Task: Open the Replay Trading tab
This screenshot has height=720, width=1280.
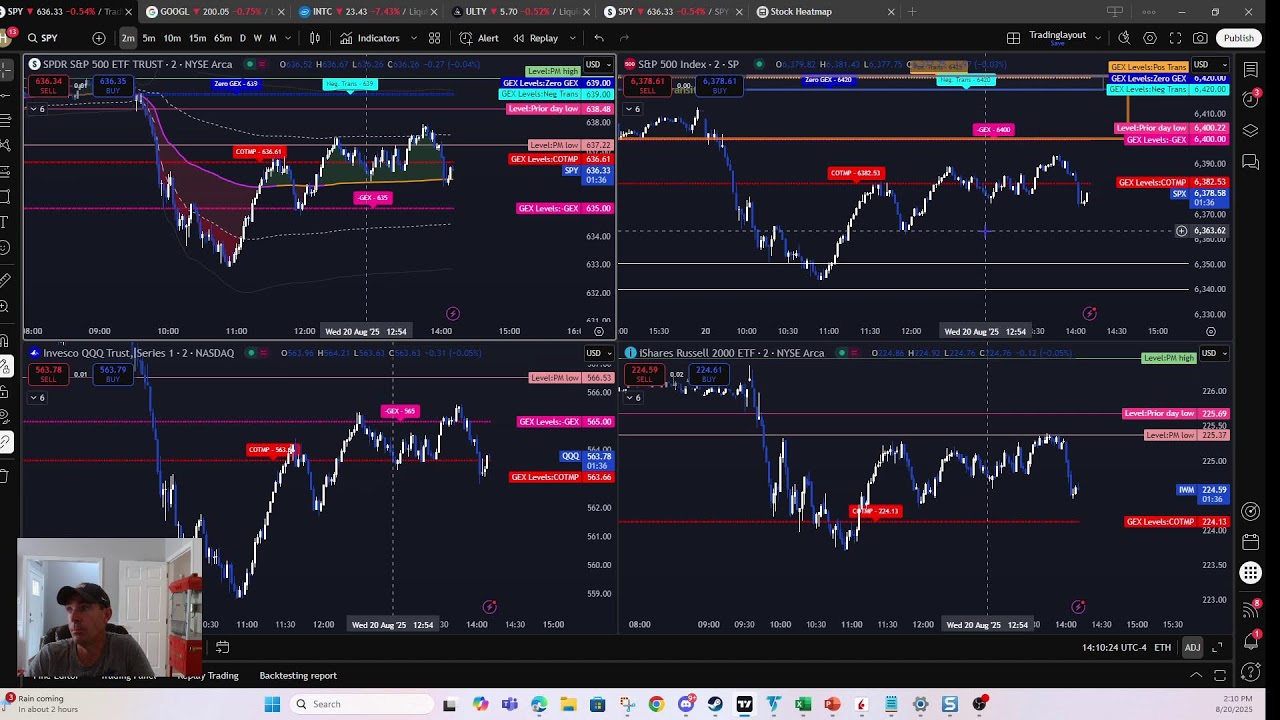Action: pyautogui.click(x=207, y=676)
